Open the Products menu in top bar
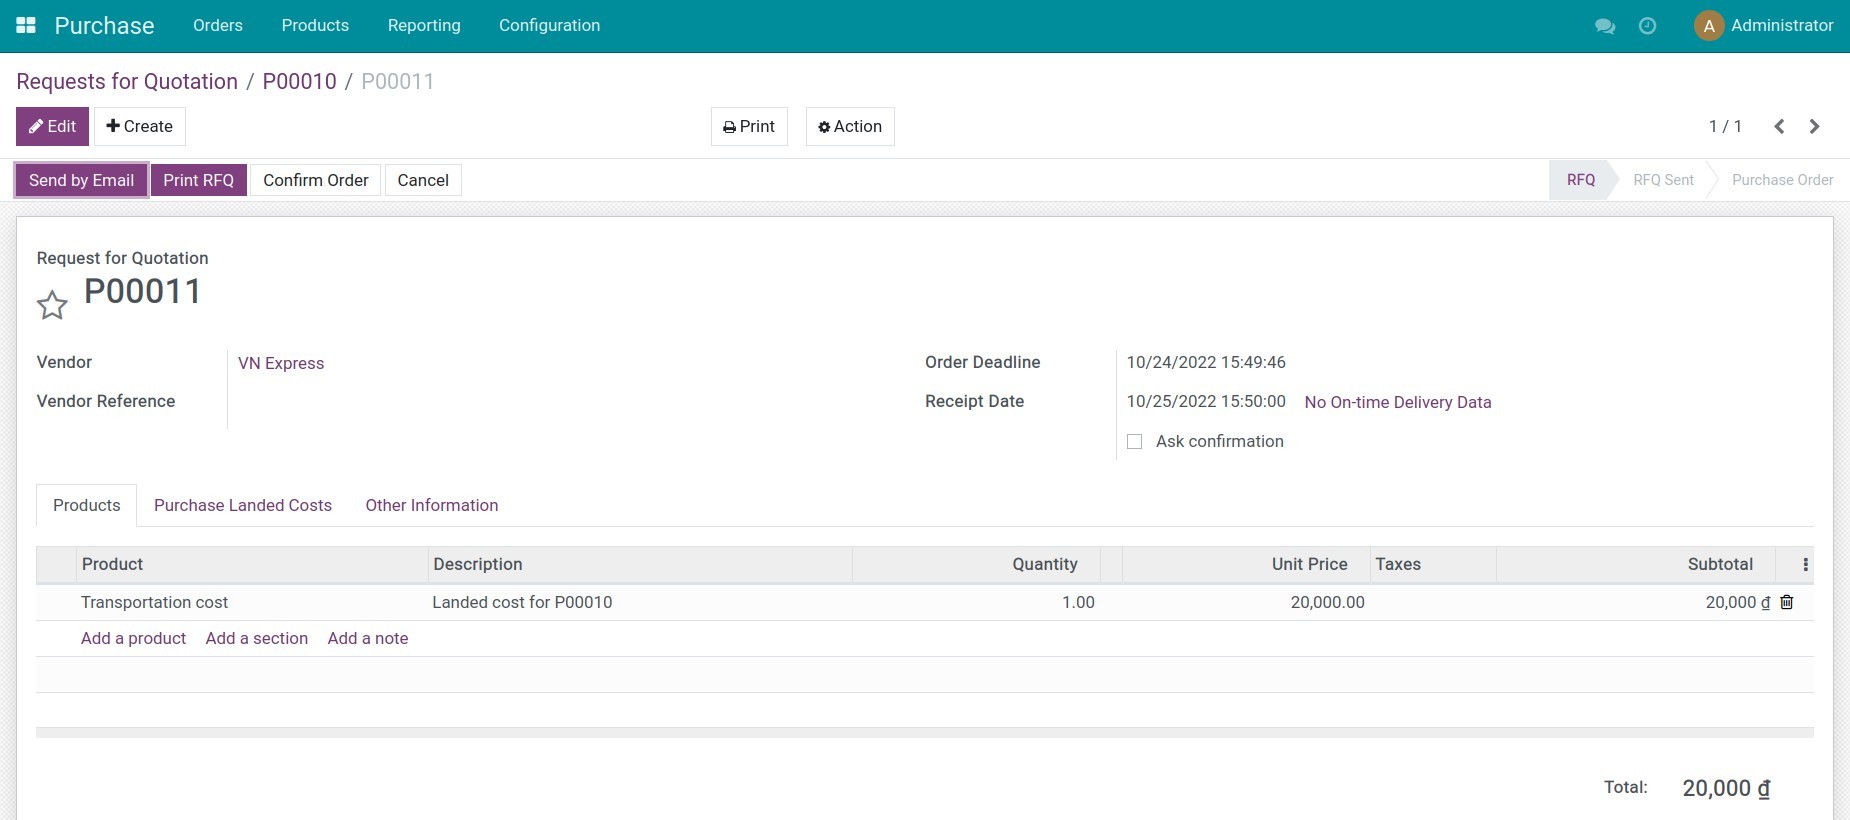The height and width of the screenshot is (820, 1850). tap(315, 25)
